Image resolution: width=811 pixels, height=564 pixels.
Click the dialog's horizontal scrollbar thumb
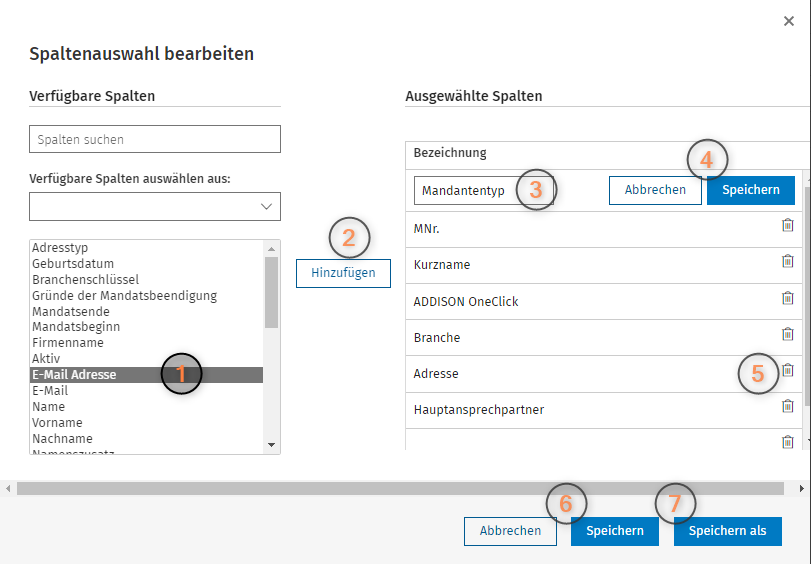[x=400, y=488]
